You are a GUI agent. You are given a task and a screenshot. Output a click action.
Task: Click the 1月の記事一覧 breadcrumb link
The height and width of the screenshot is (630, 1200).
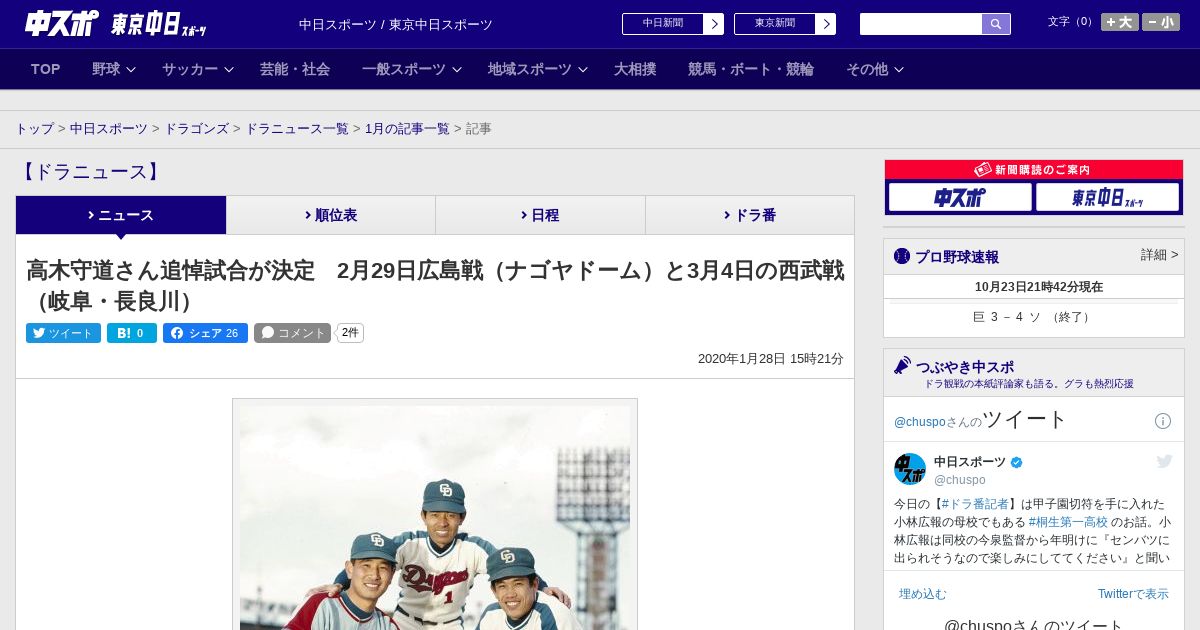[407, 129]
